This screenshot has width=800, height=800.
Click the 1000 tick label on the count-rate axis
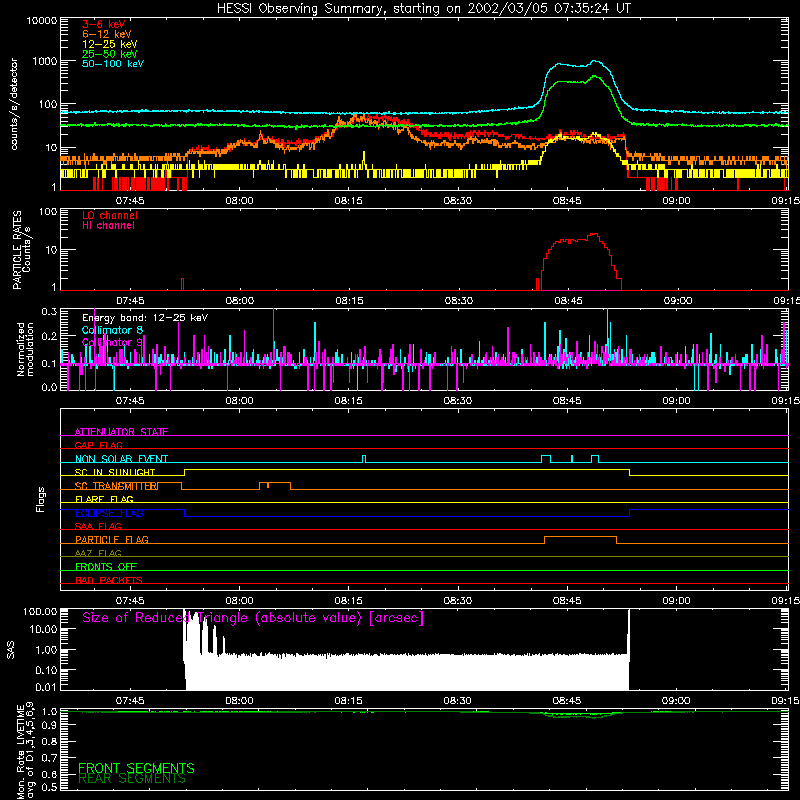tap(45, 62)
